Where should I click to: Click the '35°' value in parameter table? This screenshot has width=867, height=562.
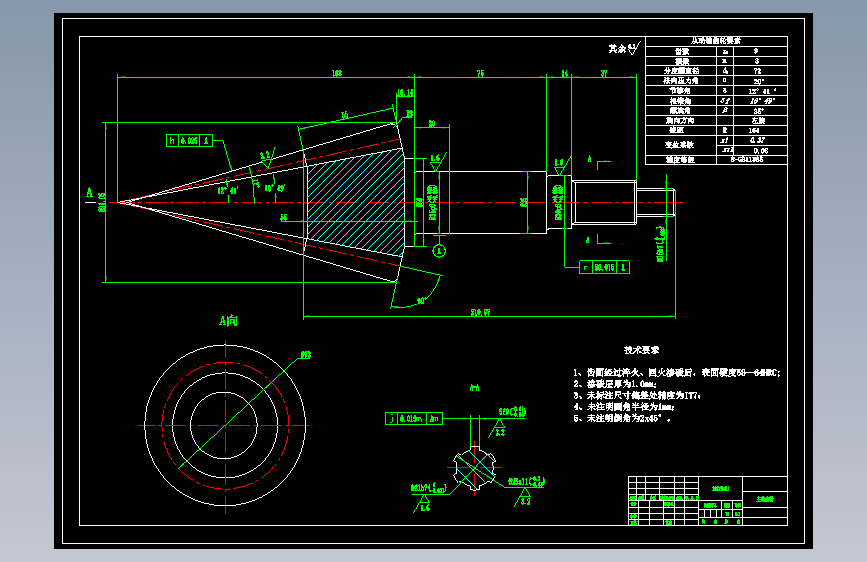click(x=759, y=111)
